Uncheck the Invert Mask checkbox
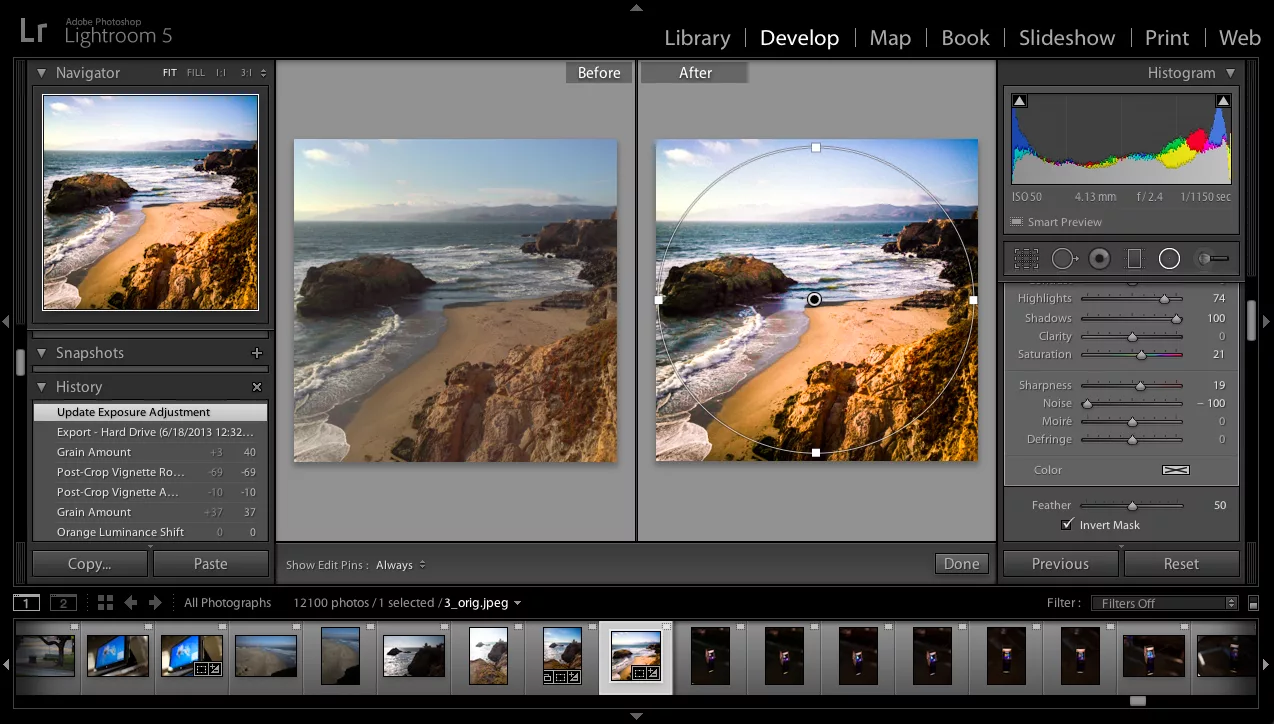 pos(1067,525)
